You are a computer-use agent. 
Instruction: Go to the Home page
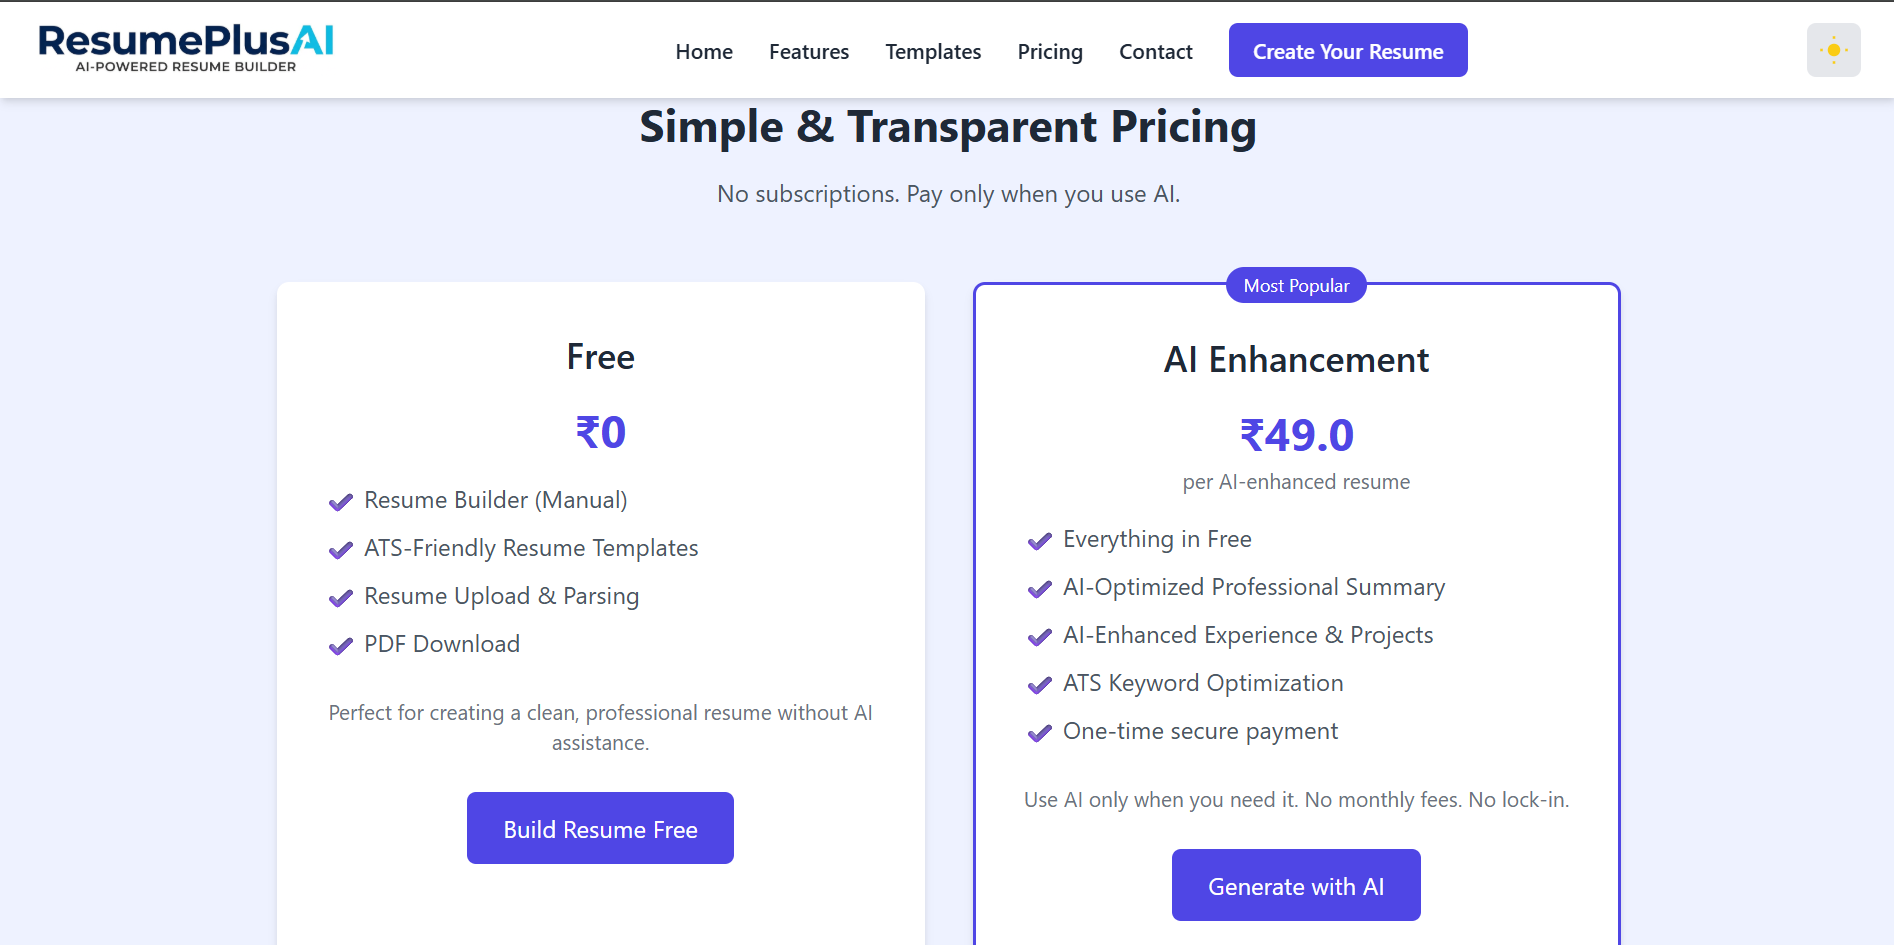pos(704,51)
